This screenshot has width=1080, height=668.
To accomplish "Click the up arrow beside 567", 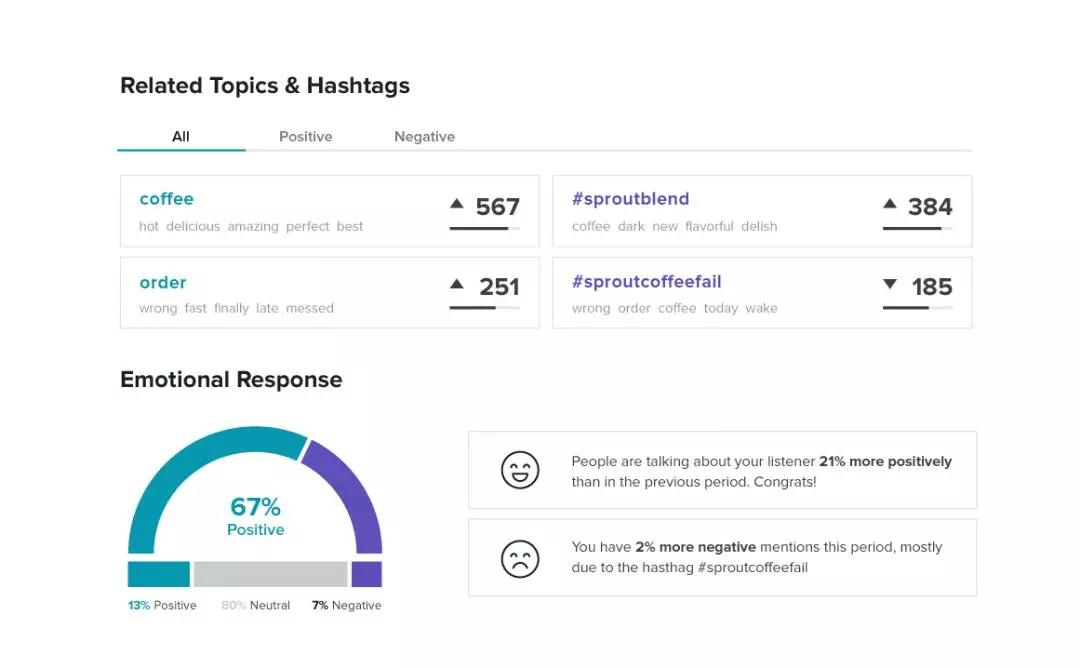I will click(x=457, y=204).
